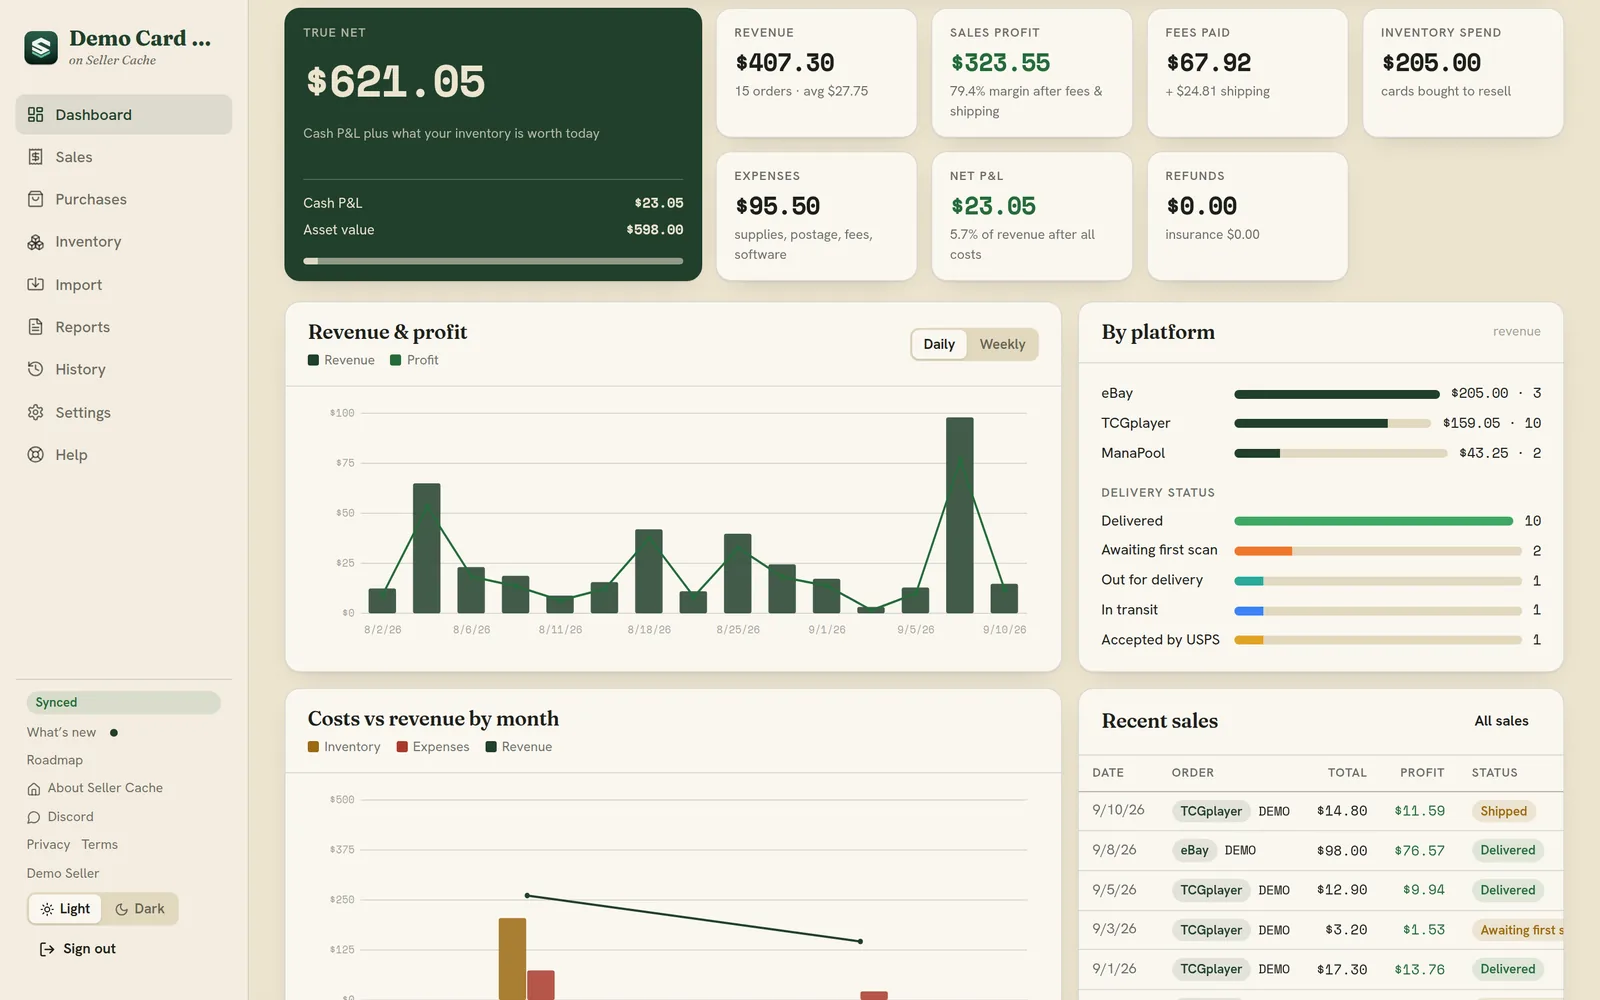
Task: Click the $12.90 total in recent sales
Action: tap(1342, 890)
